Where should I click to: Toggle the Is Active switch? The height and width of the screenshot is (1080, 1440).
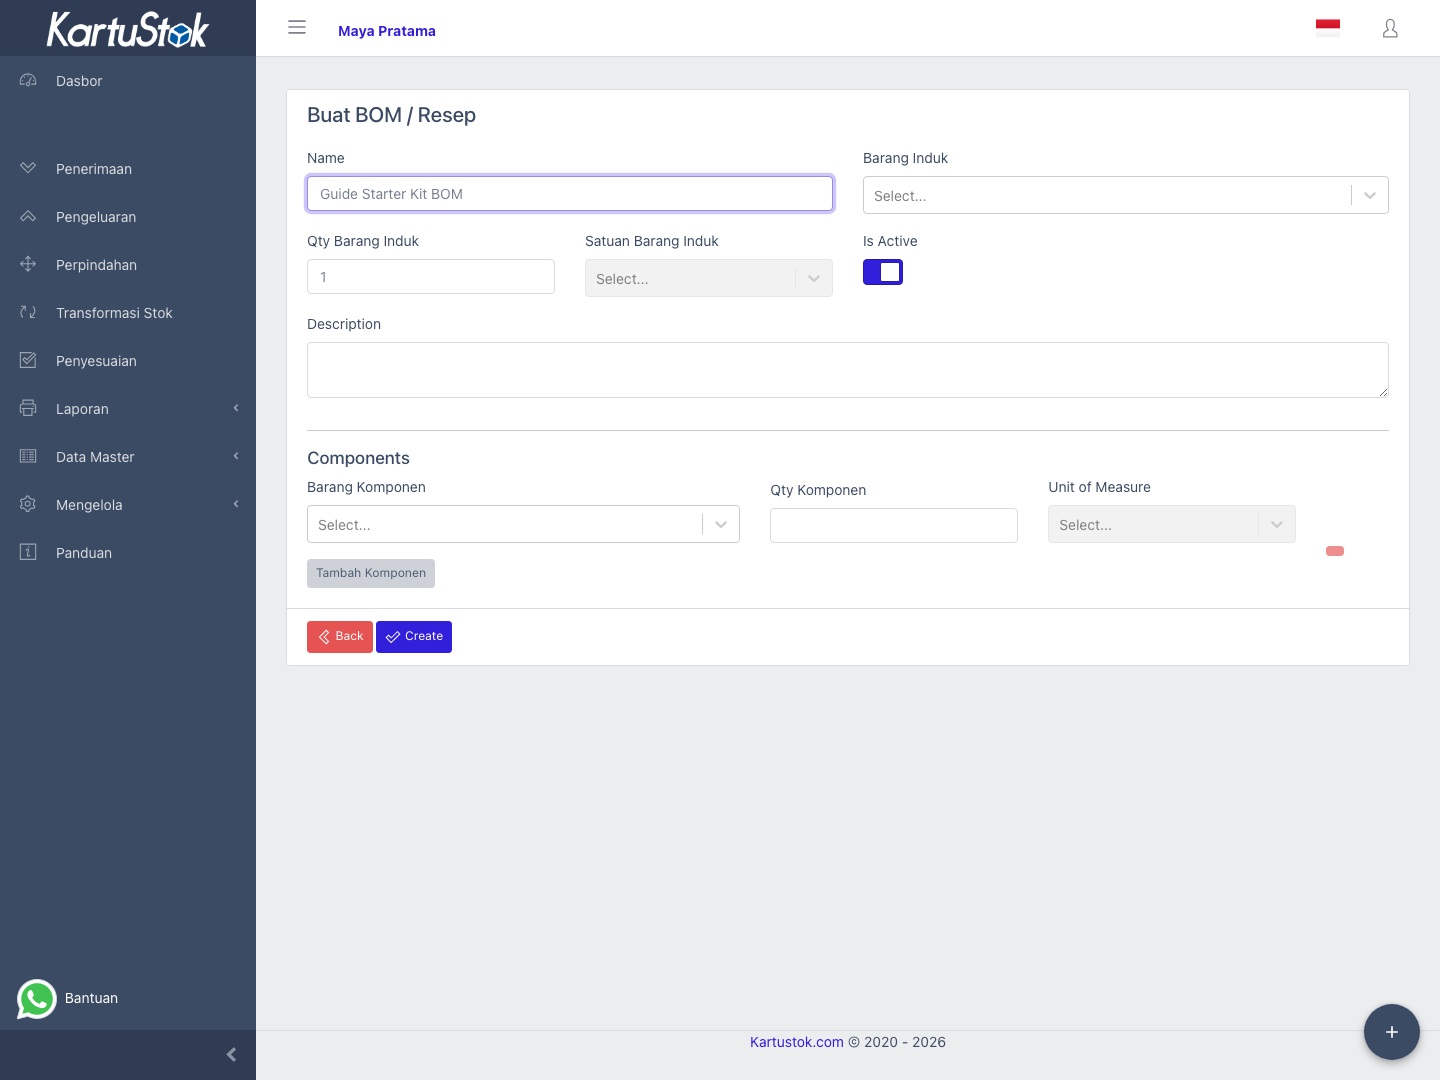click(883, 272)
